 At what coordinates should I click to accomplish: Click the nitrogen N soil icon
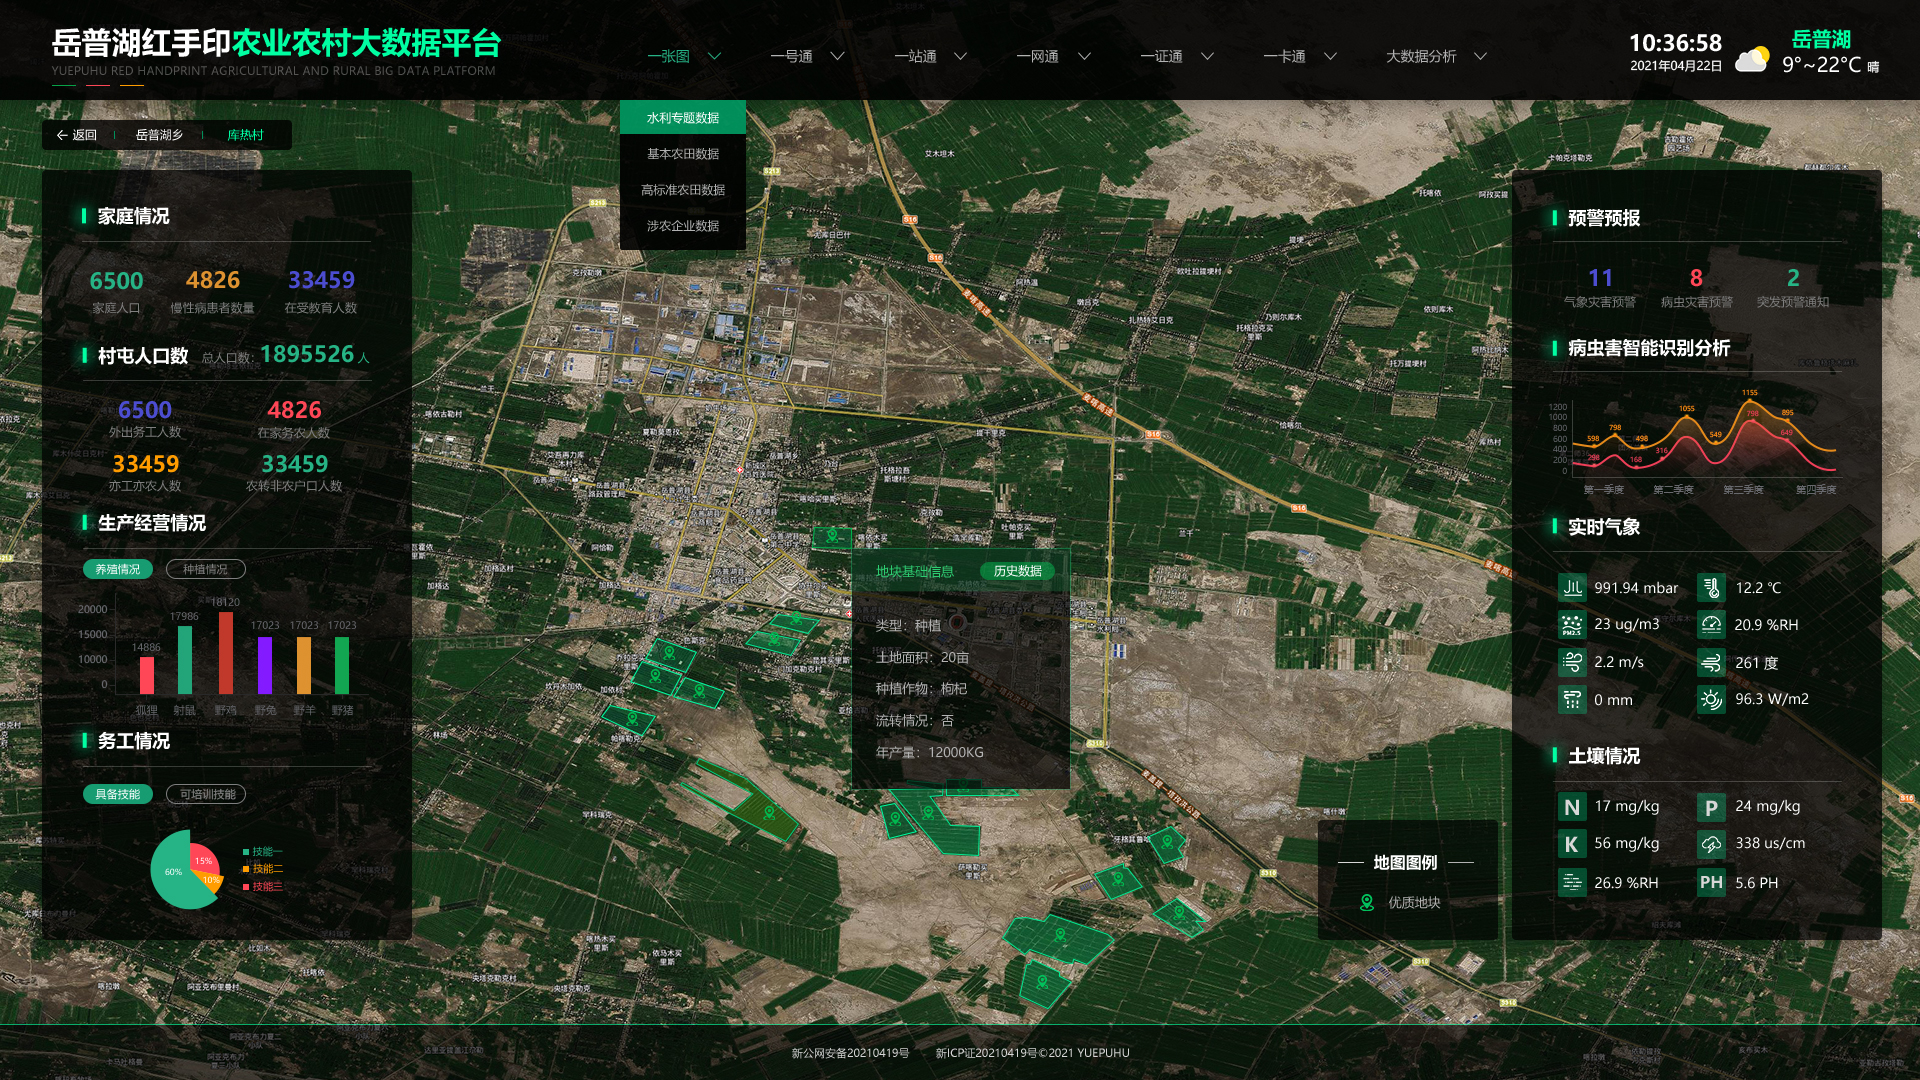pyautogui.click(x=1572, y=807)
